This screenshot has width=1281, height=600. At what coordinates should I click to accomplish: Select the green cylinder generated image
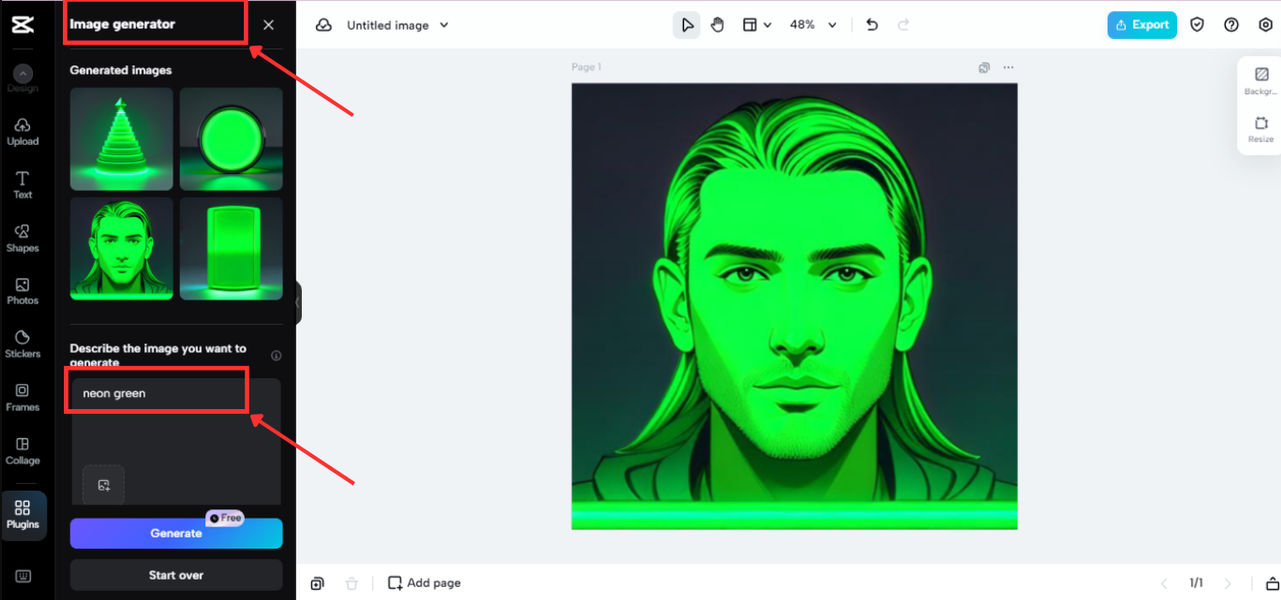point(231,249)
